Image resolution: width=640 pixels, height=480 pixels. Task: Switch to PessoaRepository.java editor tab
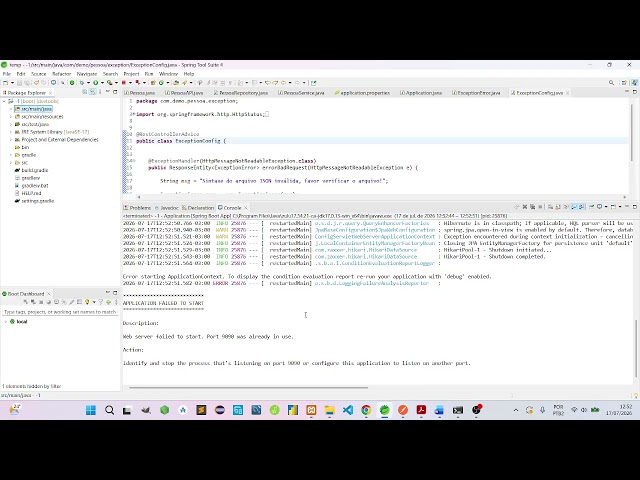(241, 93)
